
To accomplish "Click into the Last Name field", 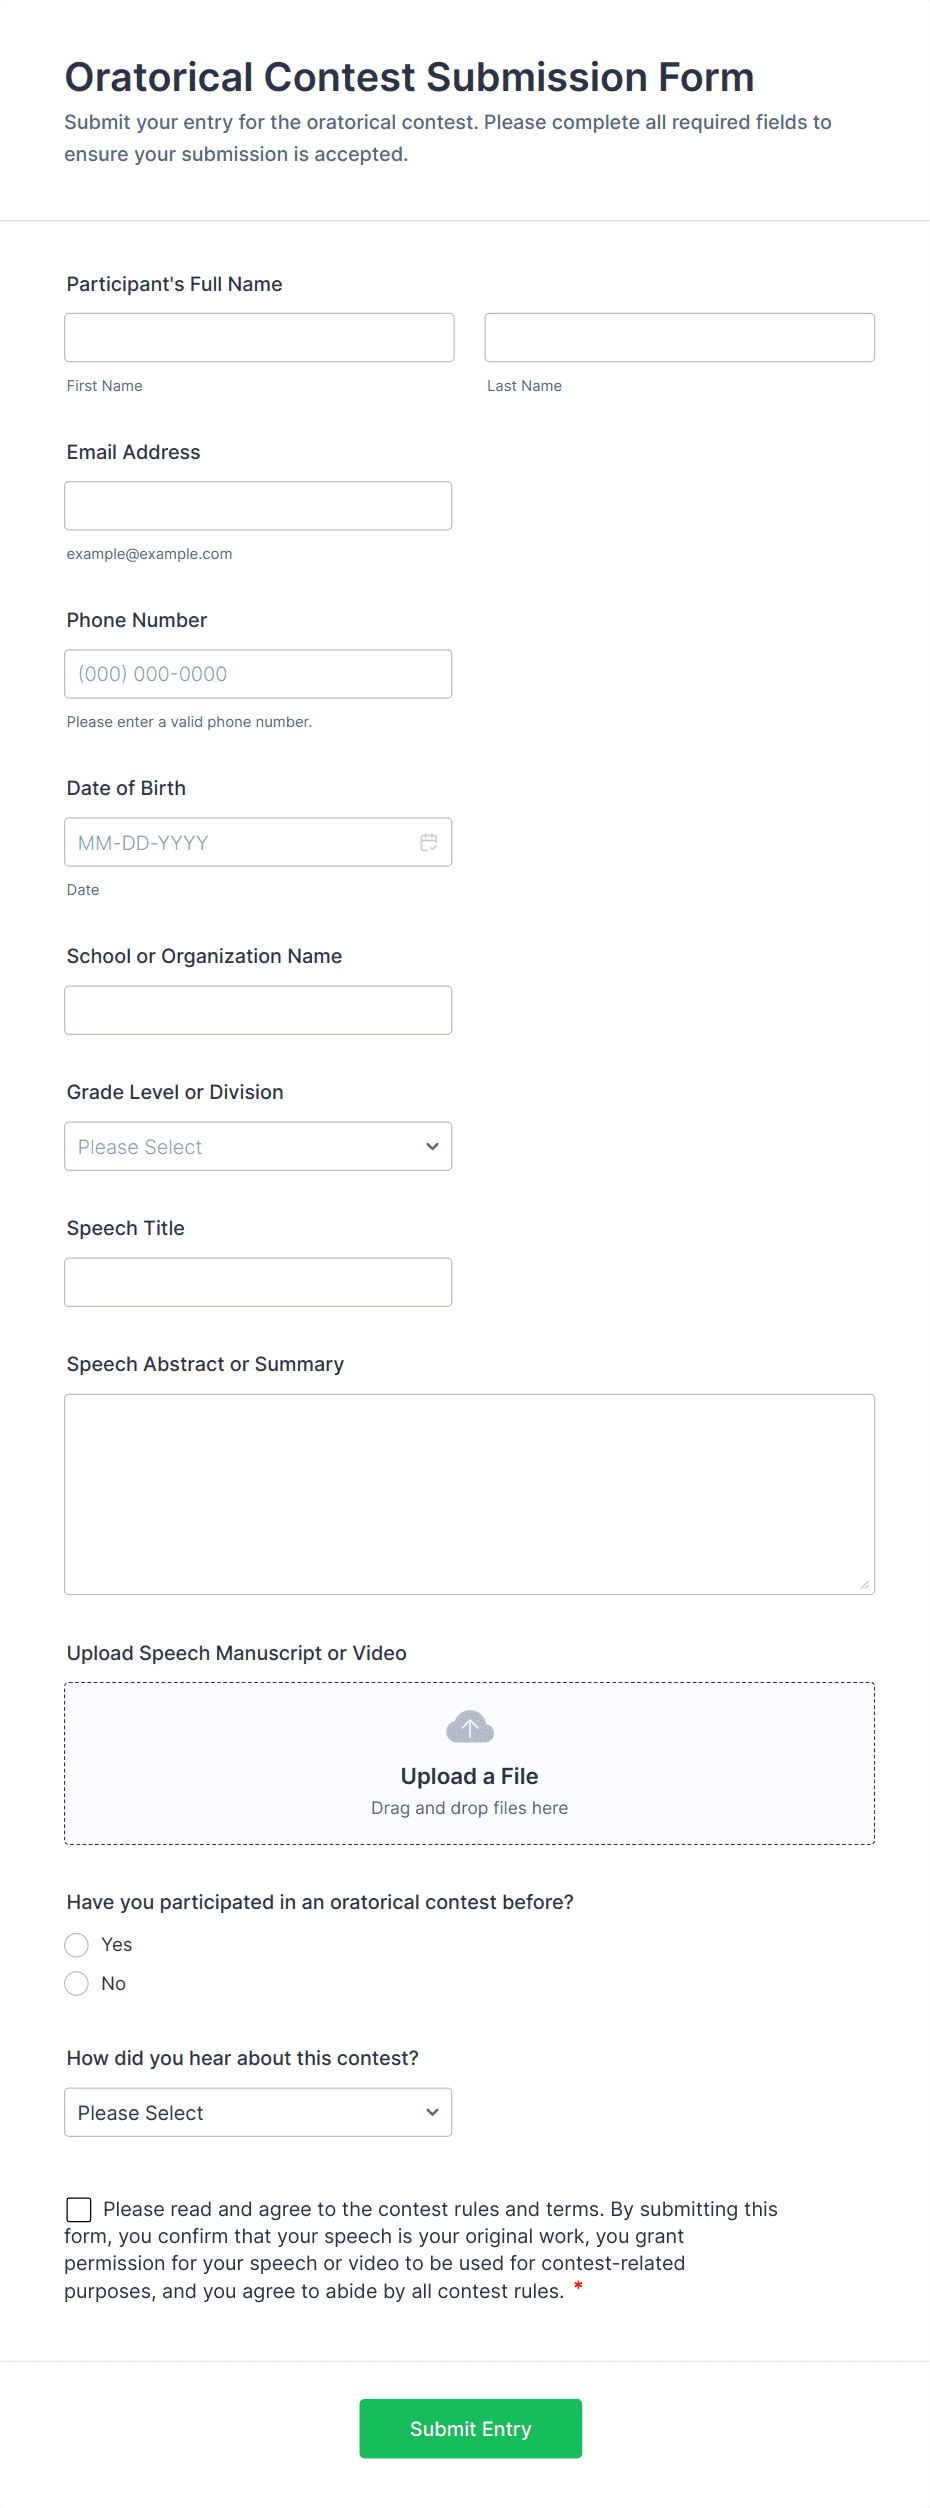I will 679,338.
